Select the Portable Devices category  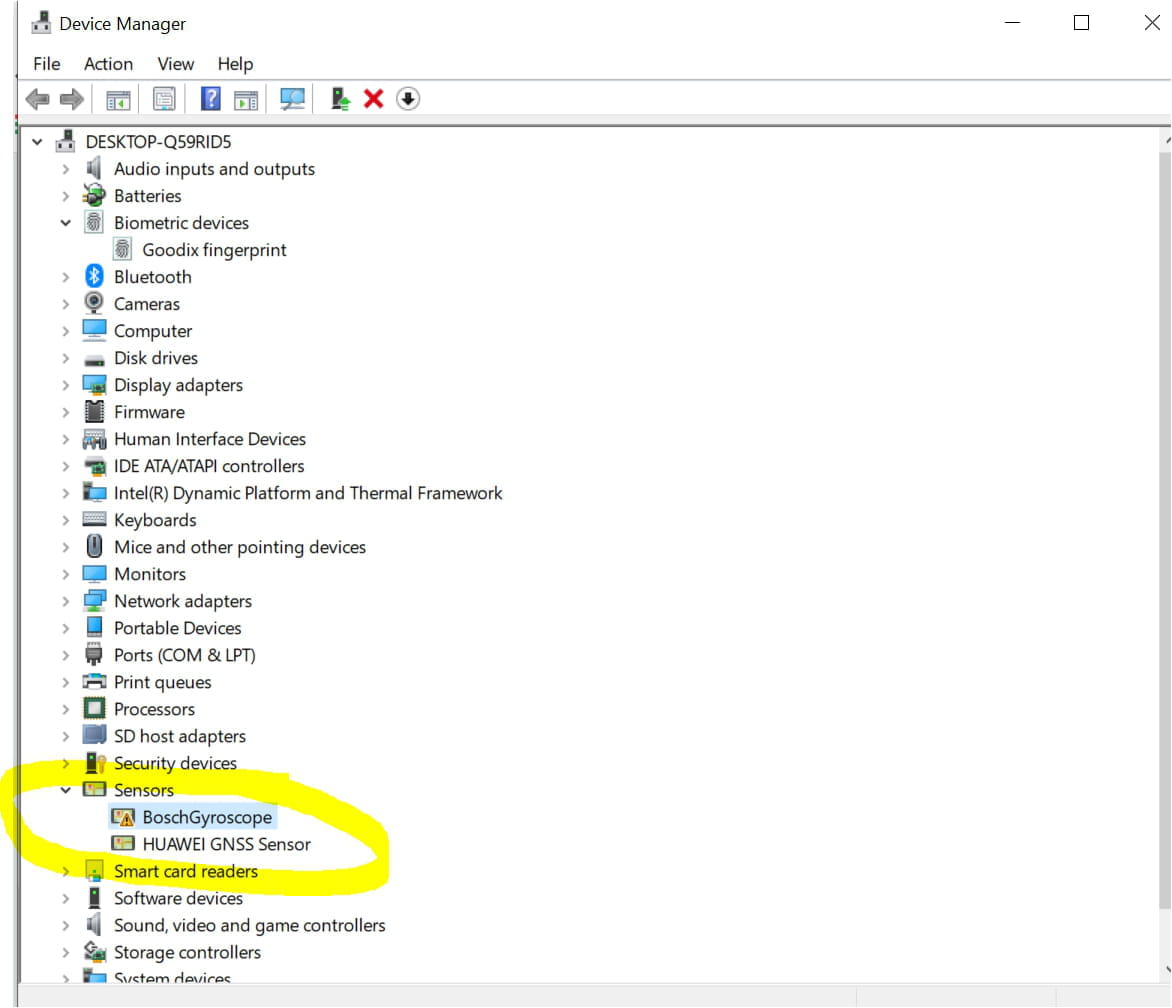178,628
